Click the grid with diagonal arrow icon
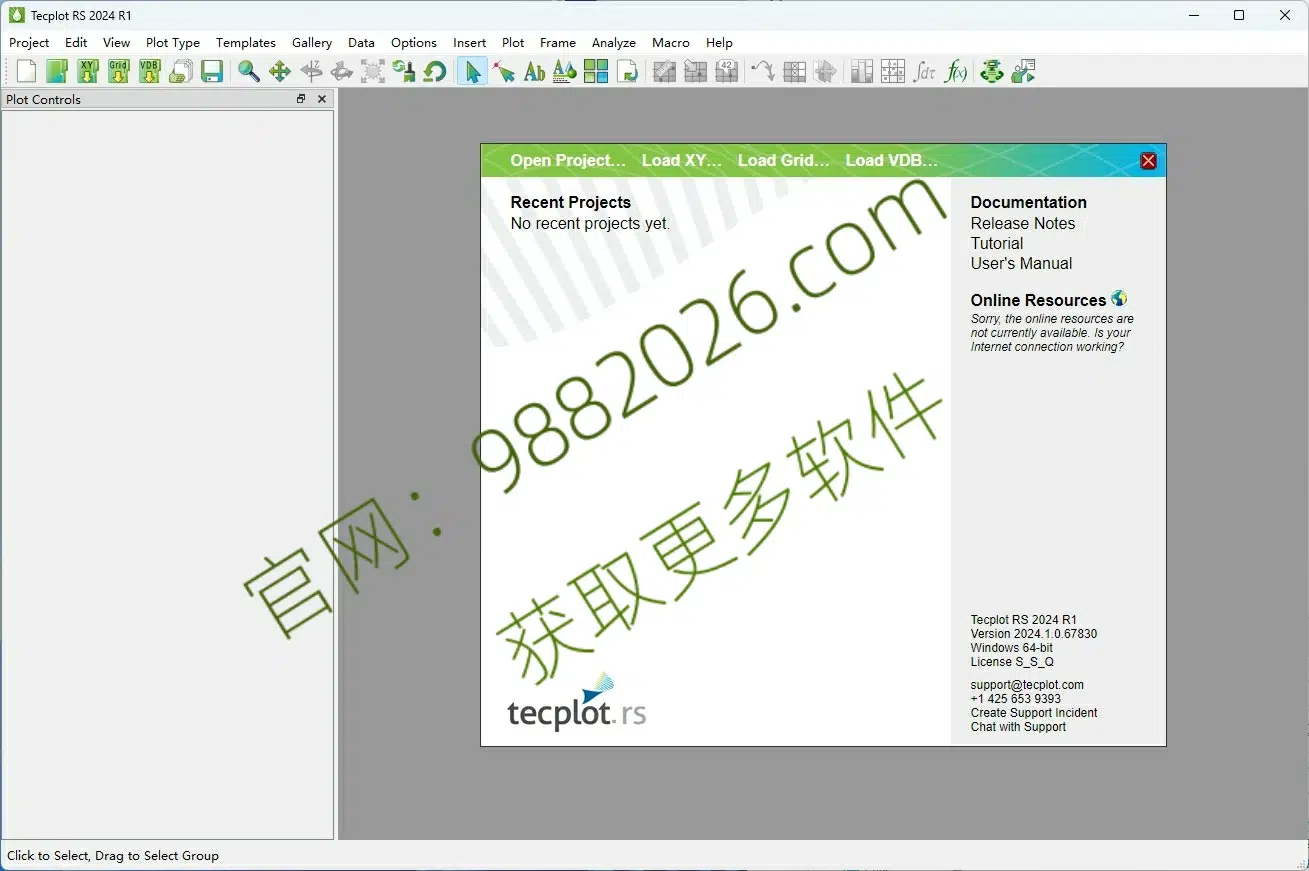1309x871 pixels. click(x=696, y=71)
